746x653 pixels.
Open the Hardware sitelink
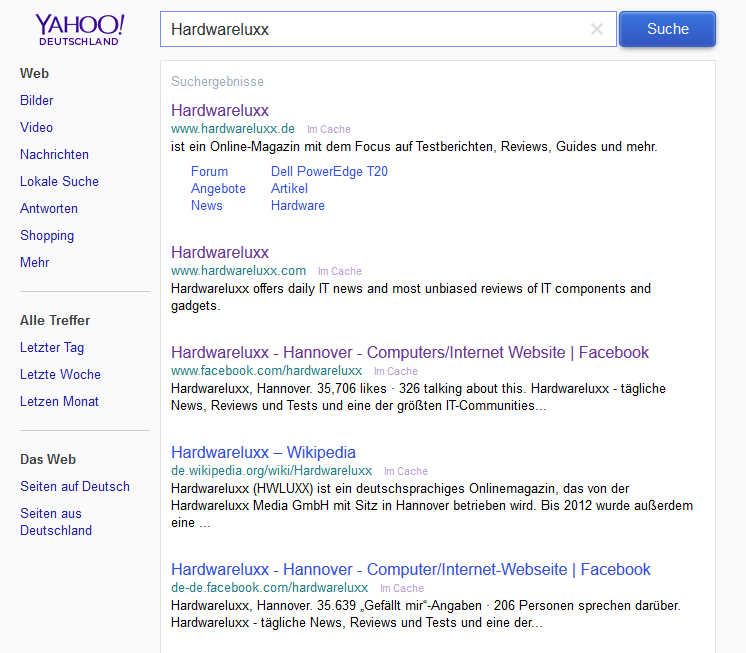pos(298,205)
